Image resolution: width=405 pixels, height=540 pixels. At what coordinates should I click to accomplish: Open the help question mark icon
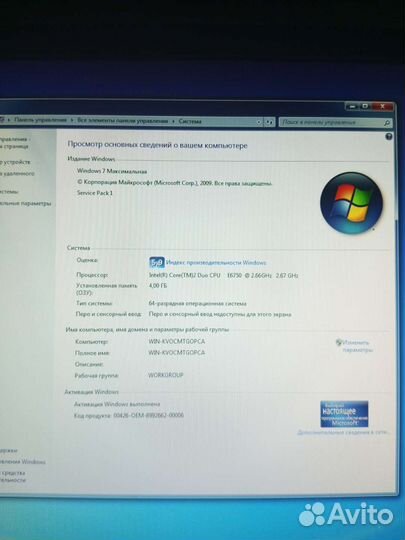(x=388, y=137)
